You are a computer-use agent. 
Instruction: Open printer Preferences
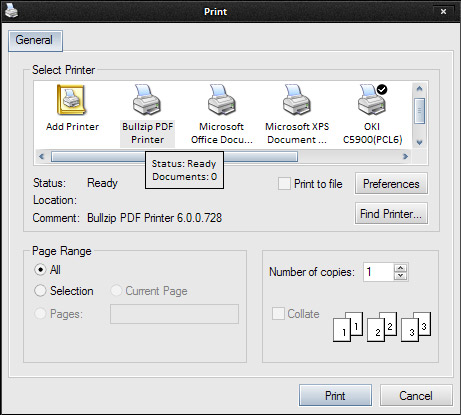tap(391, 184)
